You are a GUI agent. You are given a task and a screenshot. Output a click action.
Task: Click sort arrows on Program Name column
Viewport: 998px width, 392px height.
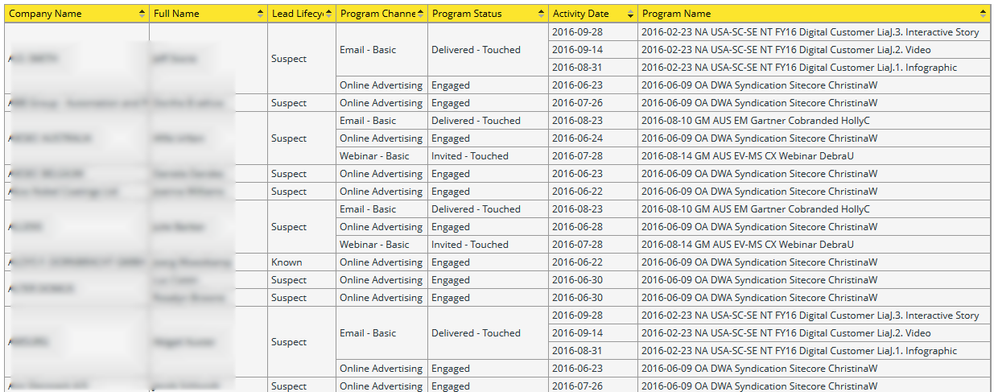(982, 14)
